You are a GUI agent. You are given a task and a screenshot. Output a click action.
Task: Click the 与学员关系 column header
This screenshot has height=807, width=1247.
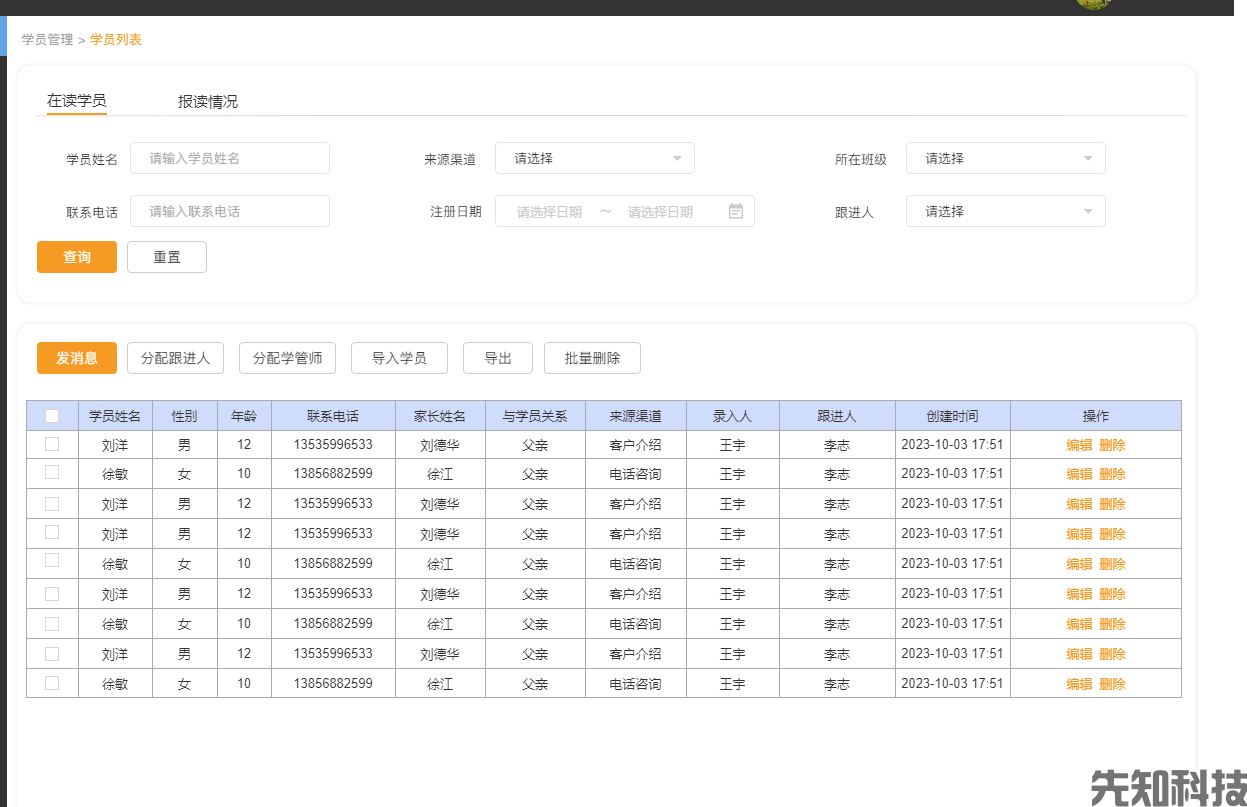pyautogui.click(x=535, y=416)
